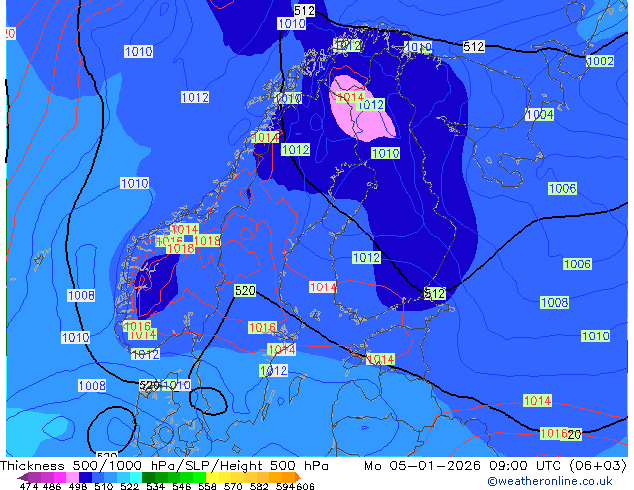Pick the cyan swatch in the legend

[x=136, y=477]
